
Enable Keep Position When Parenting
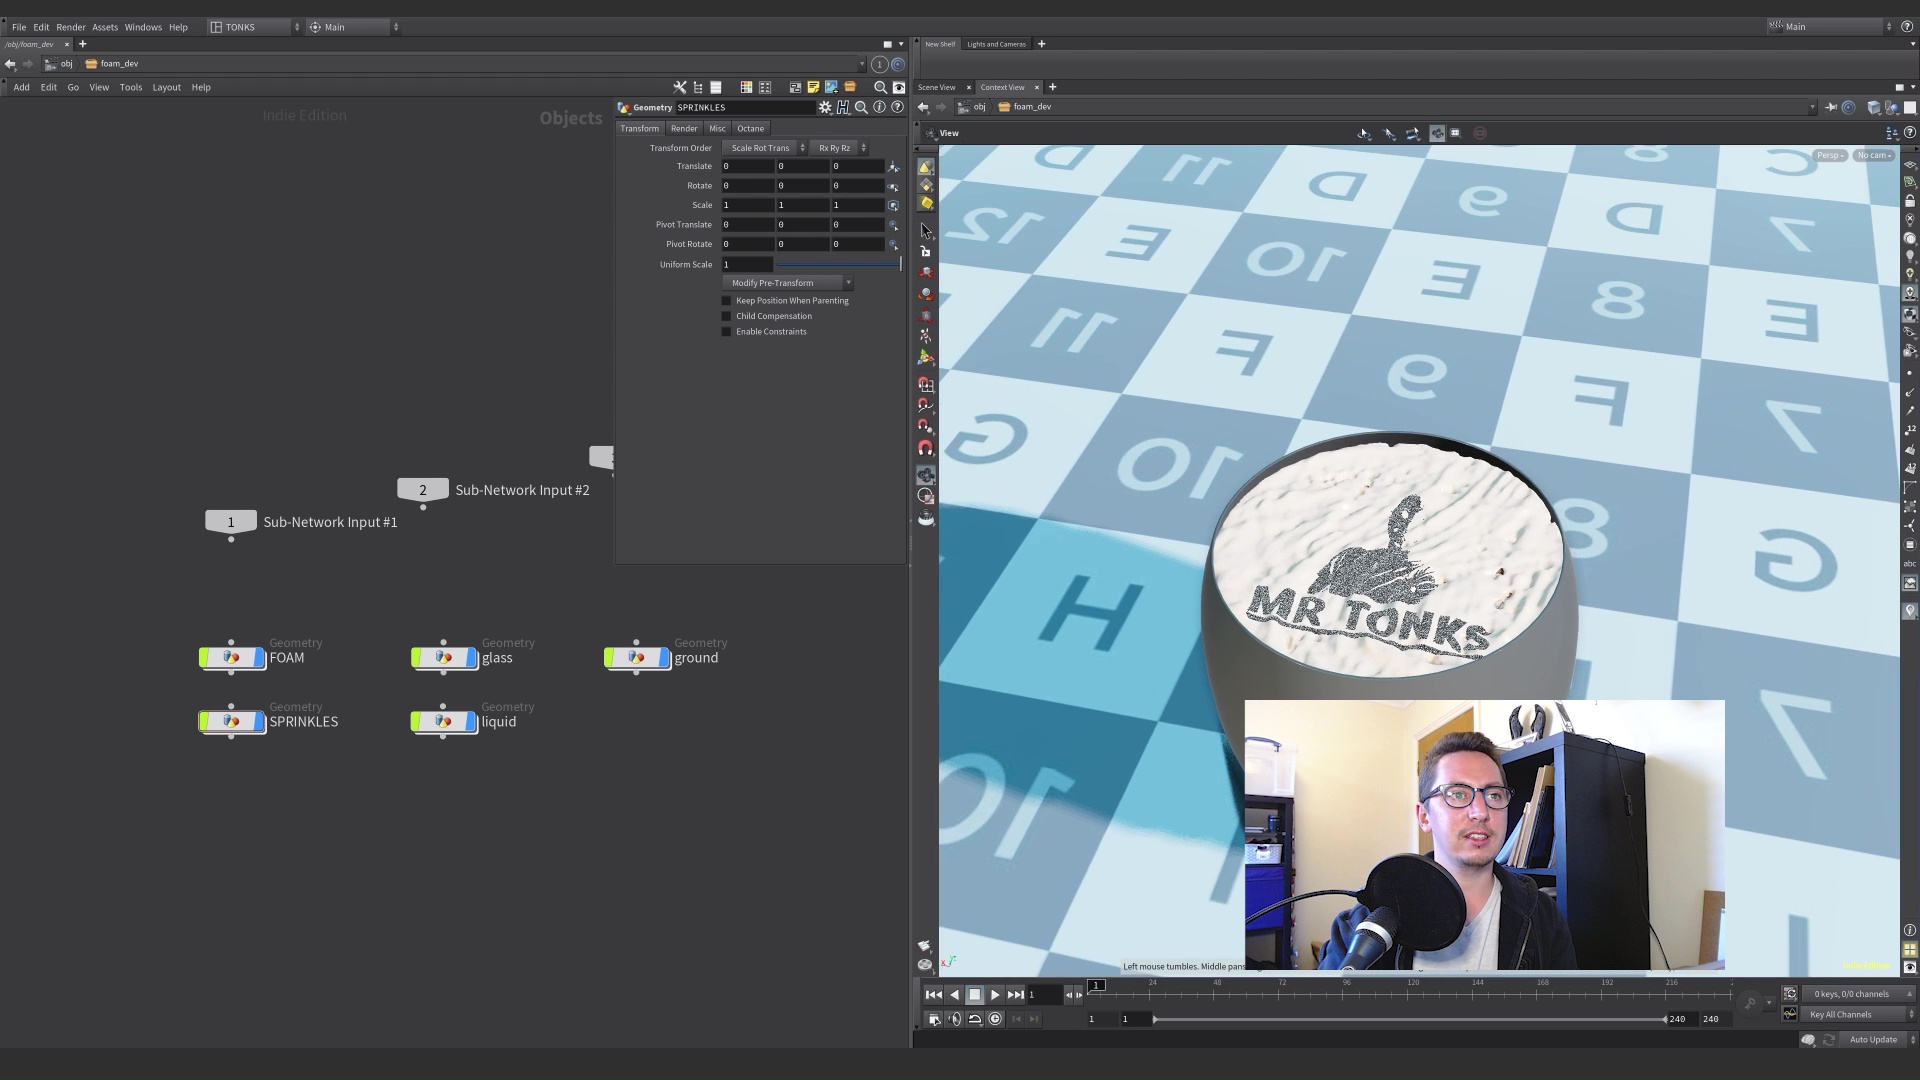click(x=727, y=301)
